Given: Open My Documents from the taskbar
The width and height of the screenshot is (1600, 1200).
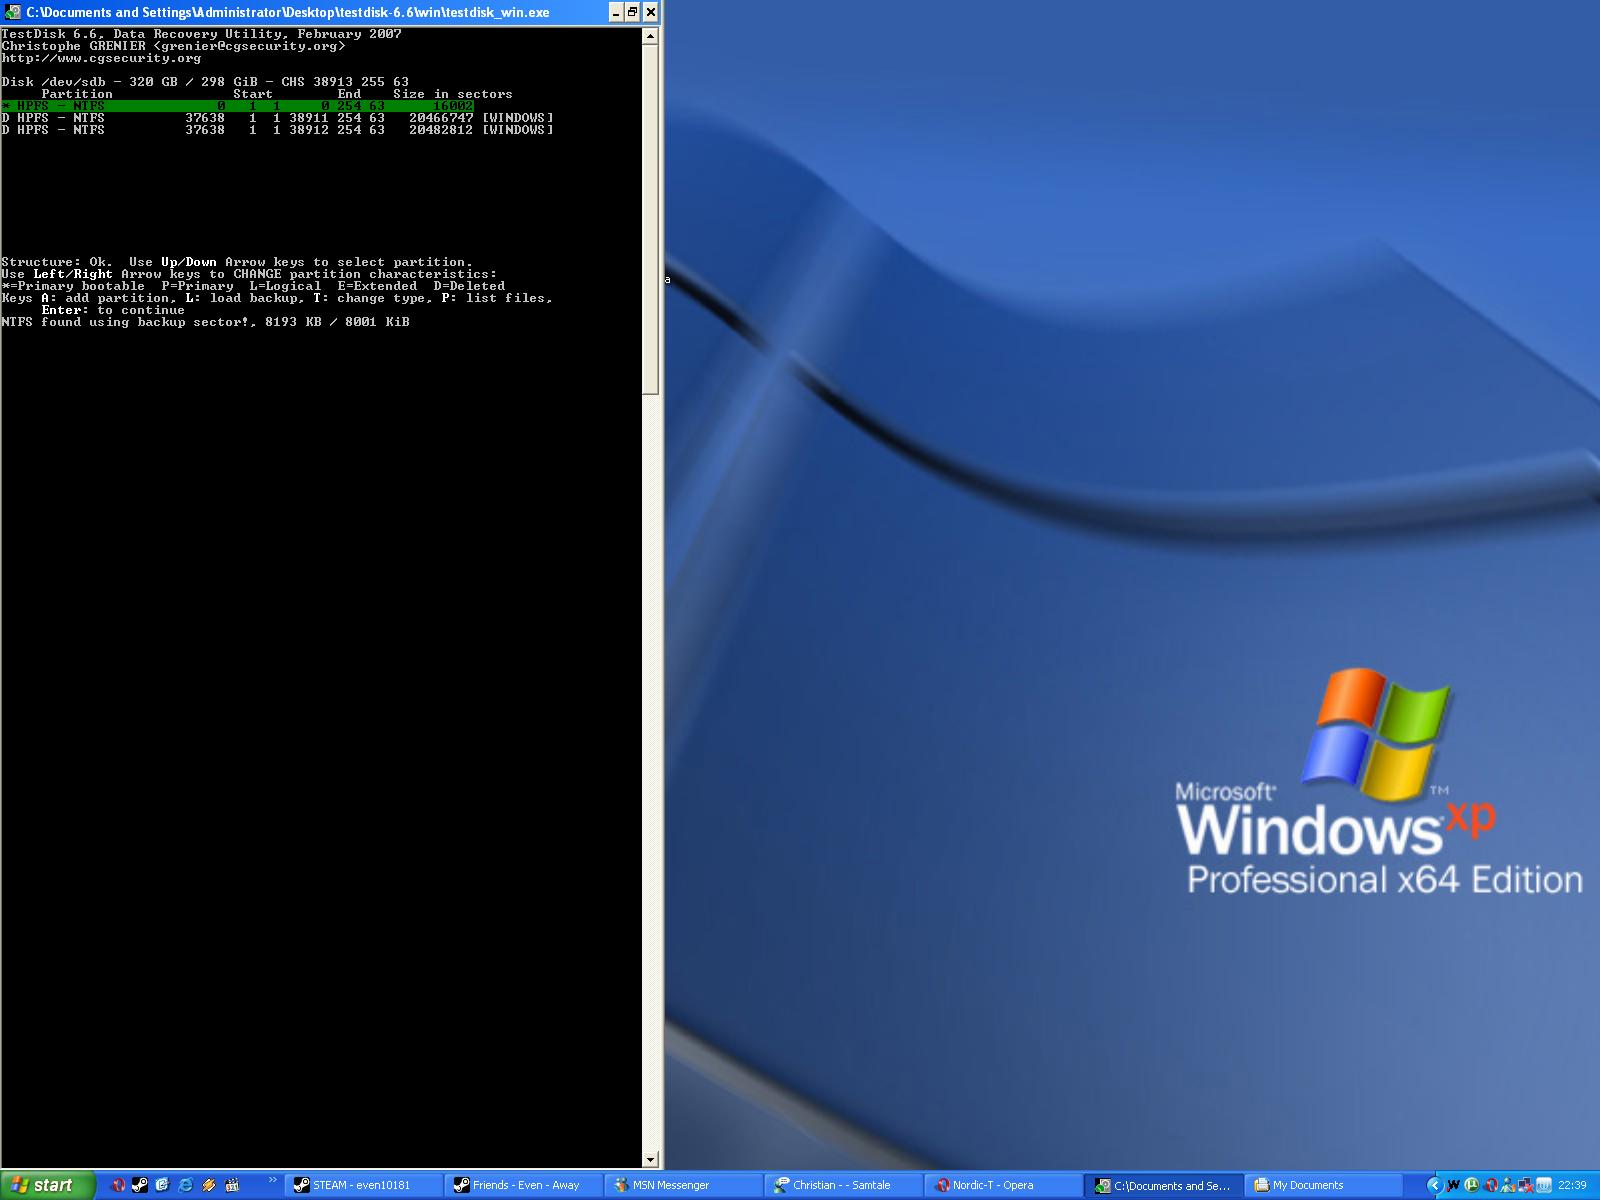Looking at the screenshot, I should pos(1325,1185).
